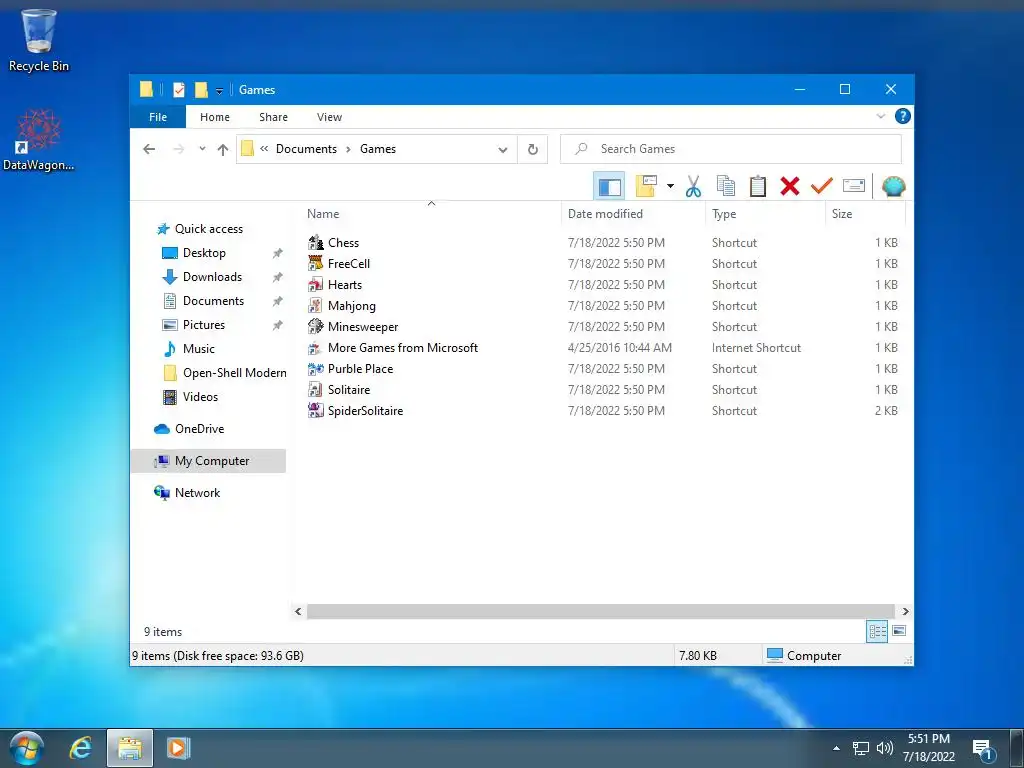Switch to the Share ribbon tab

273,117
